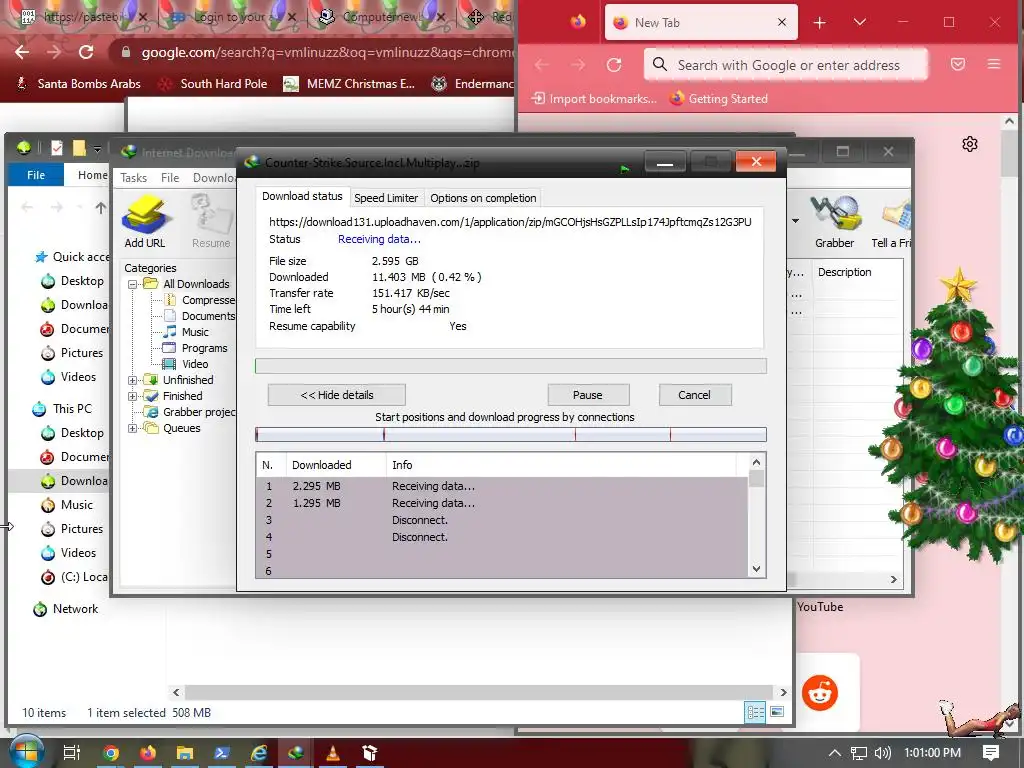Click the Chrome address bar URL
Viewport: 1024px width, 768px height.
click(327, 52)
